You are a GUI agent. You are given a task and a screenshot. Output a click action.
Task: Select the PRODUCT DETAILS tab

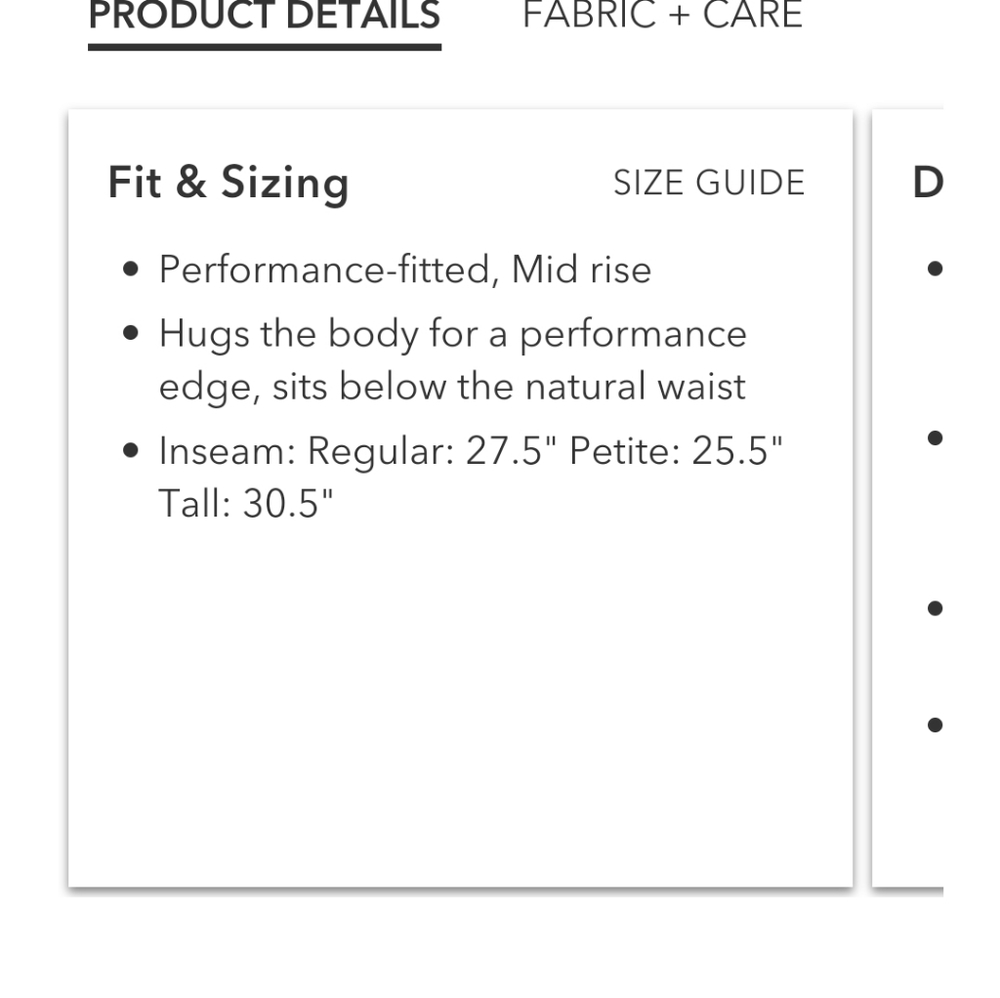click(x=265, y=15)
